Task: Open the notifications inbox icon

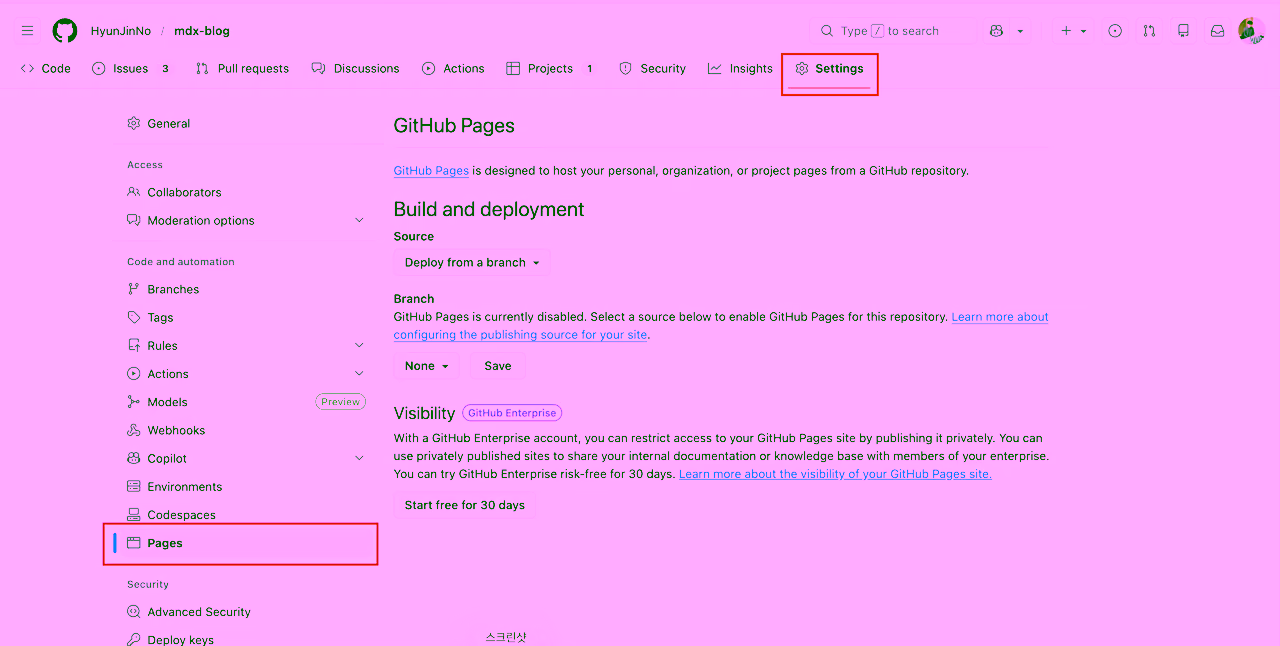Action: [x=1217, y=30]
